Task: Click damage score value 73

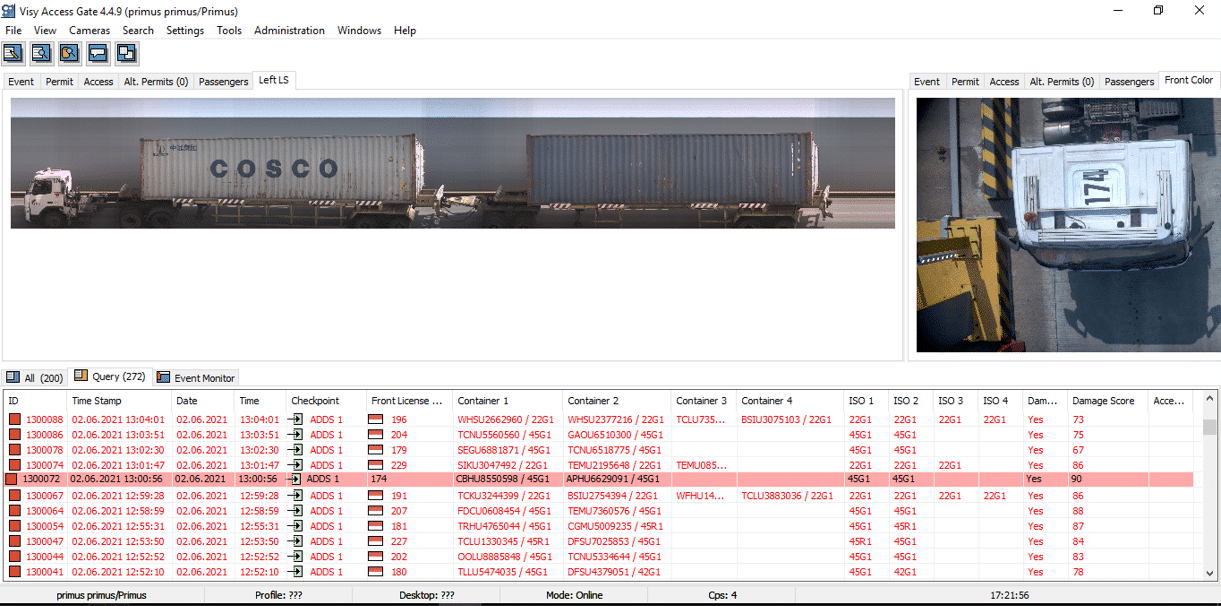Action: coord(1078,420)
